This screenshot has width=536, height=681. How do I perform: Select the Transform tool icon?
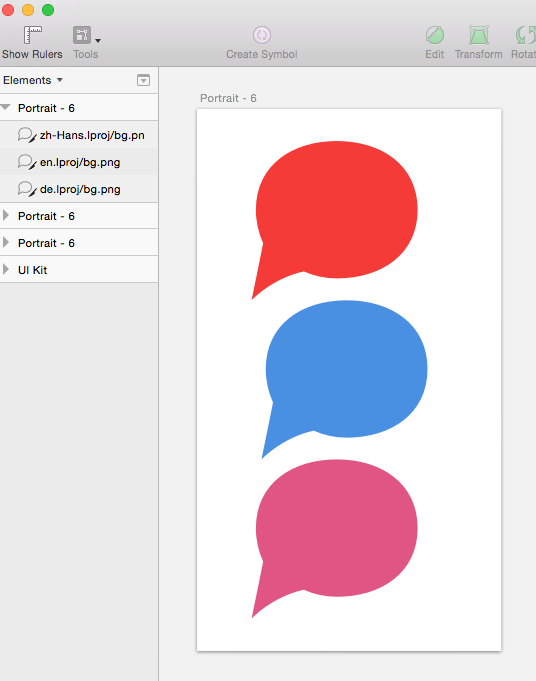(x=479, y=35)
